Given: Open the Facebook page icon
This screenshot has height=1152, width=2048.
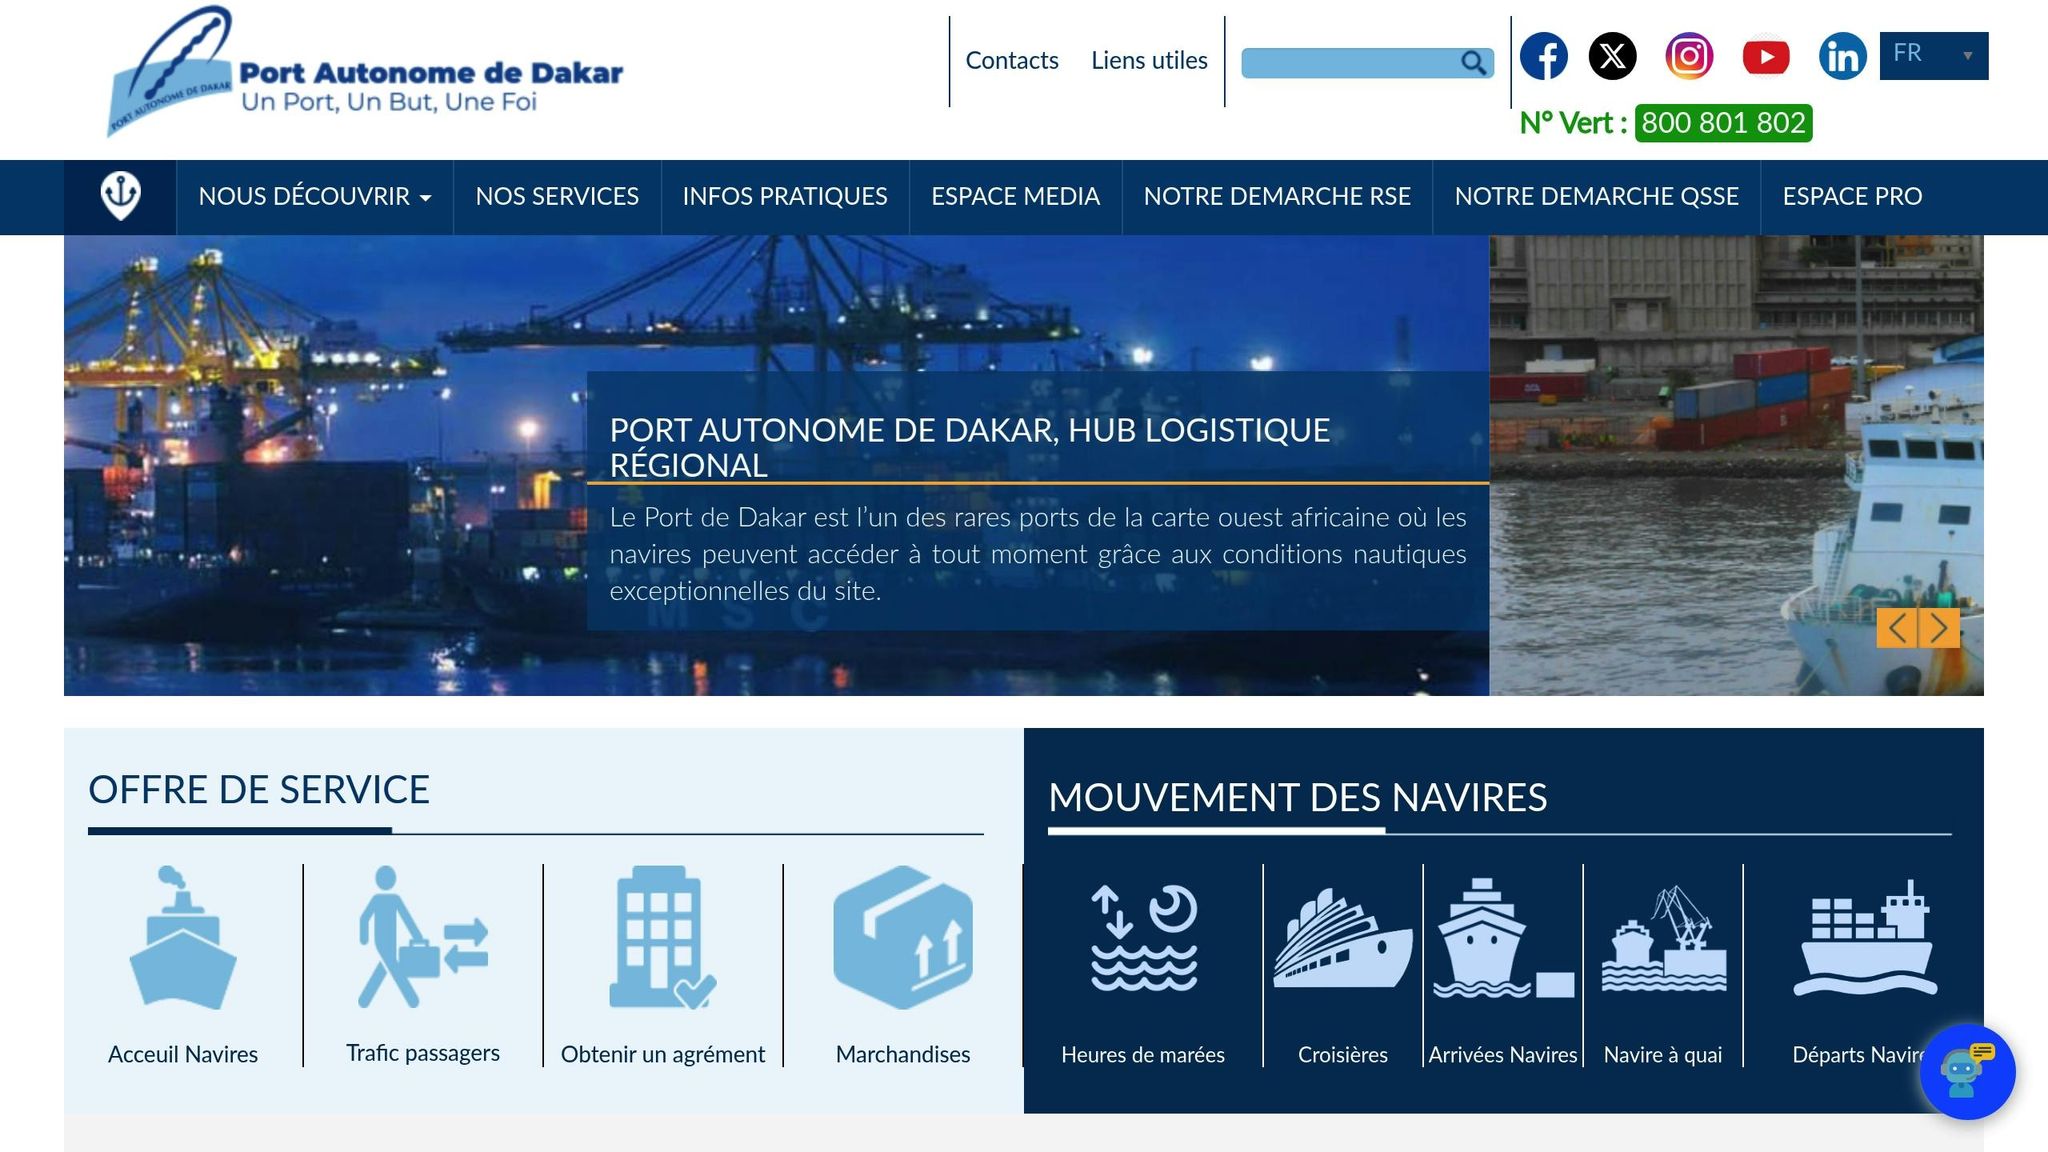Looking at the screenshot, I should [1544, 56].
